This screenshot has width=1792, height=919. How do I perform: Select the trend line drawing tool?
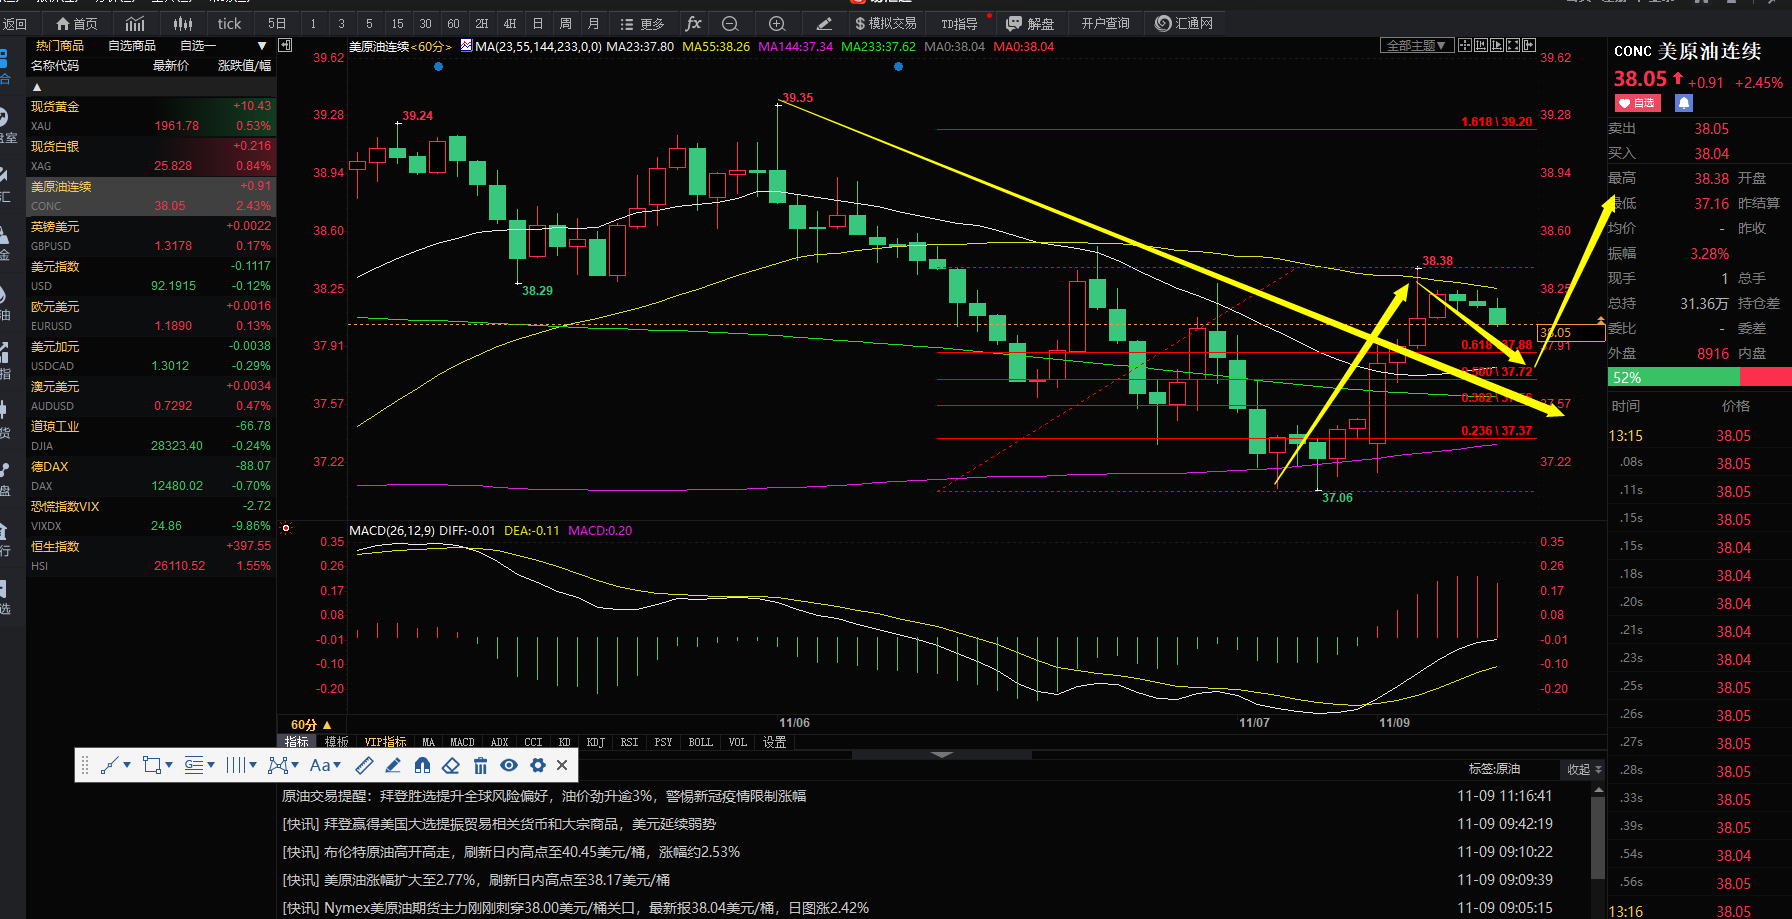click(x=110, y=765)
